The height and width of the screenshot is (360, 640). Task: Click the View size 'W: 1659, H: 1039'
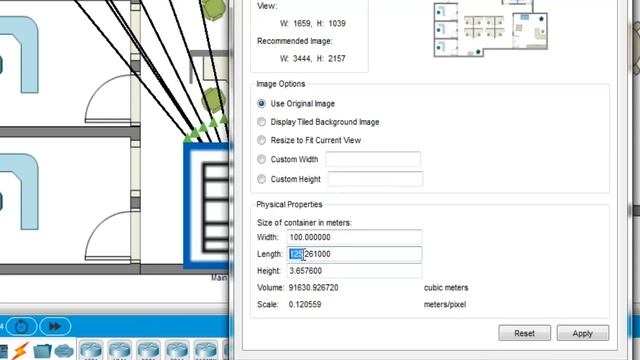[313, 24]
